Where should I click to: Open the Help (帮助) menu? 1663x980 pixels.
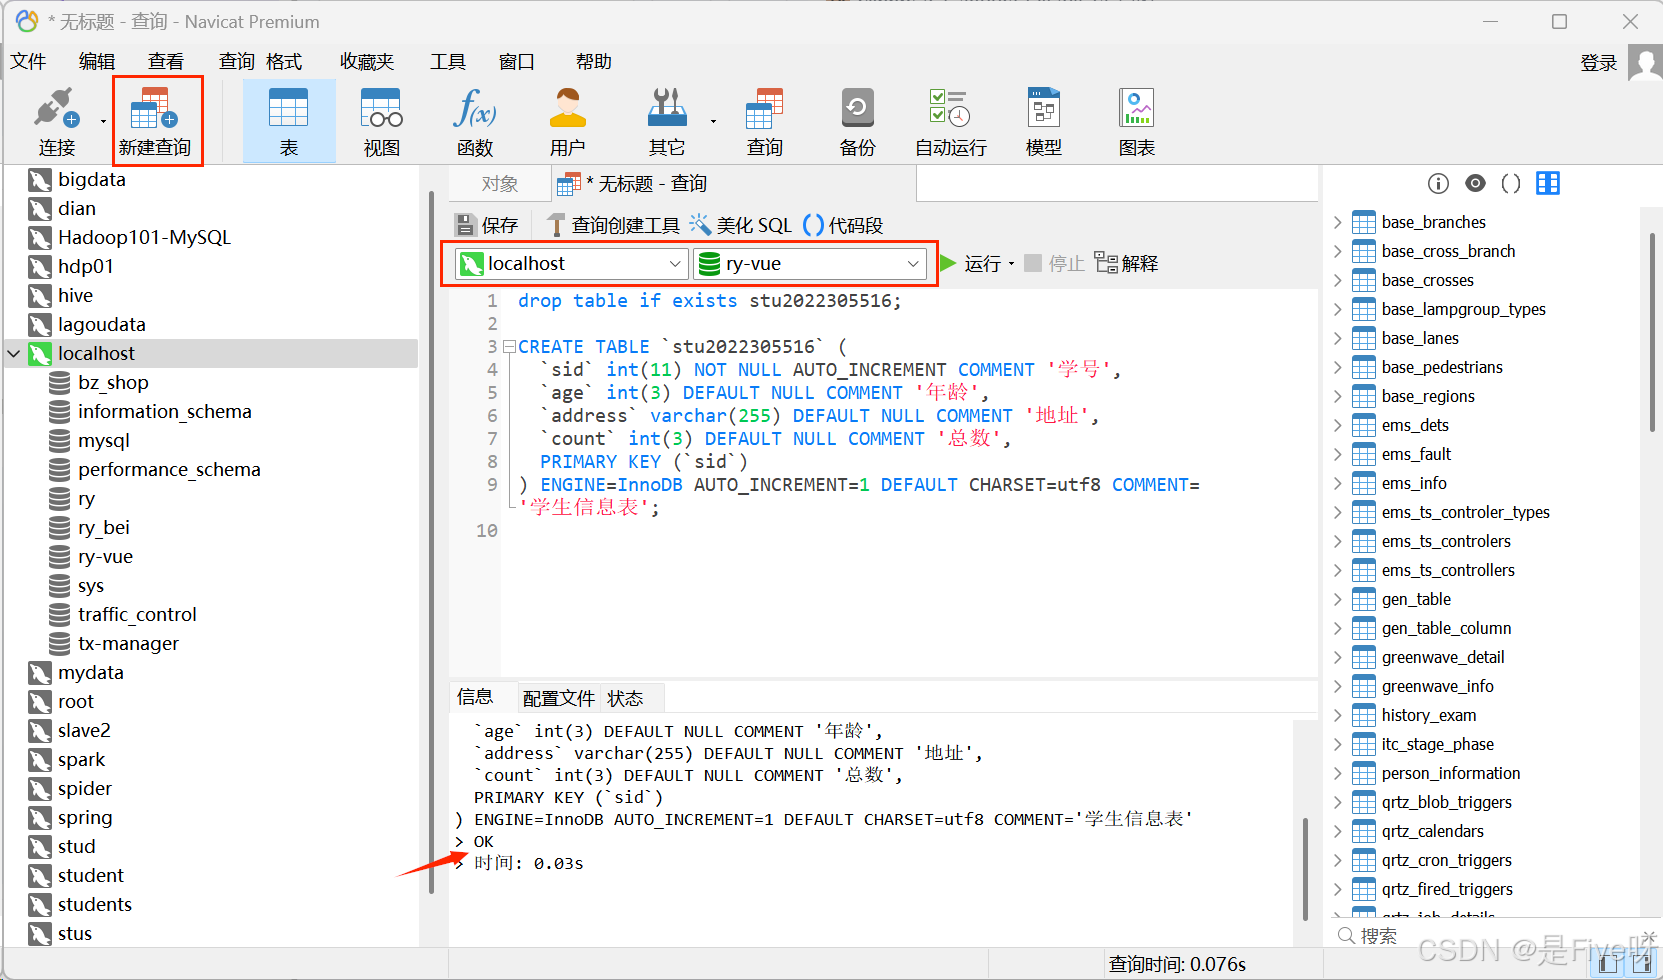pos(594,62)
